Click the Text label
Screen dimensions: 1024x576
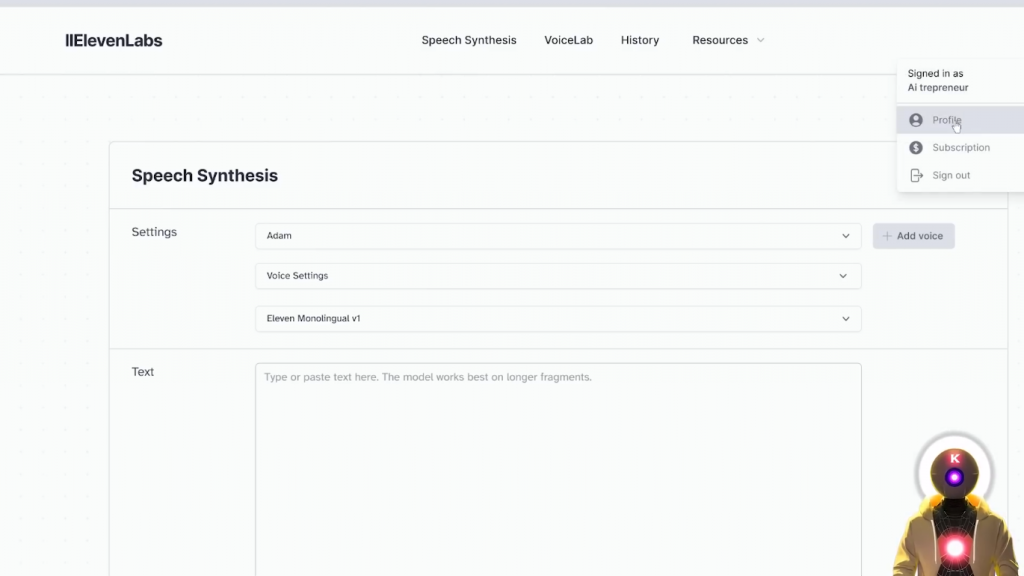142,372
